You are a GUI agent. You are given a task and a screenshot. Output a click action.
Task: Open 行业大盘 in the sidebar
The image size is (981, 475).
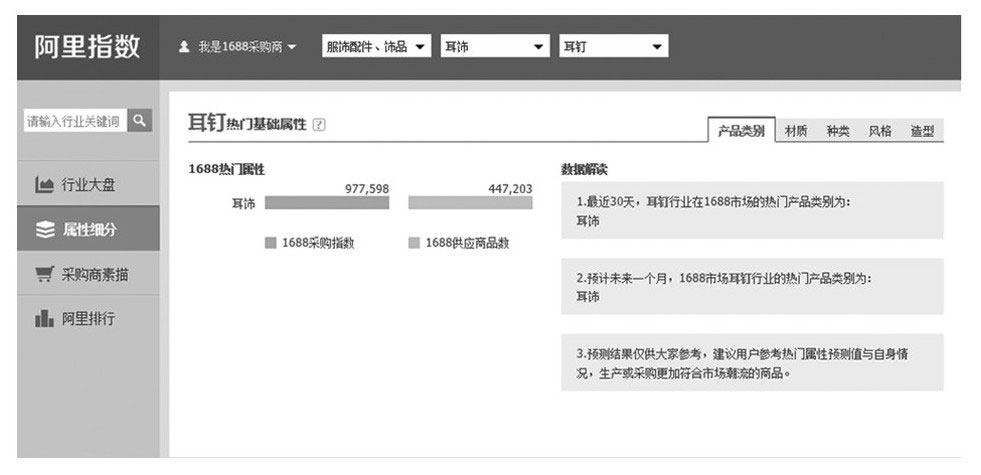[x=88, y=185]
